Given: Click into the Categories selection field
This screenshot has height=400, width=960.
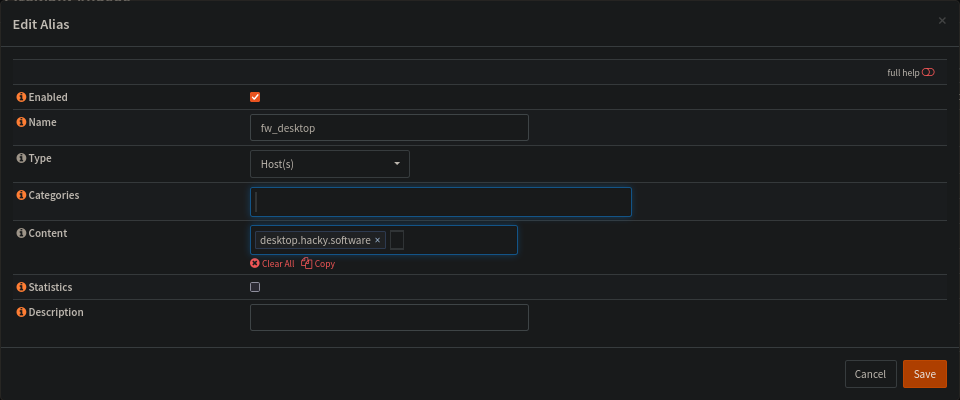Looking at the screenshot, I should click(440, 202).
